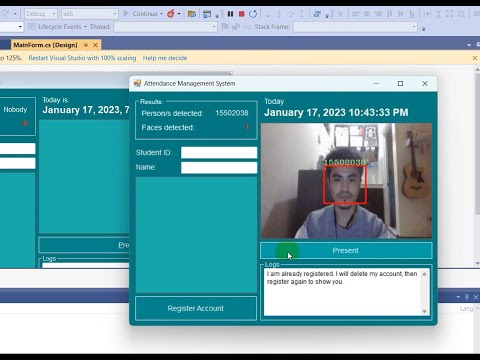
Task: Click Restart Visual Studio with 100% scaling
Action: 82,58
